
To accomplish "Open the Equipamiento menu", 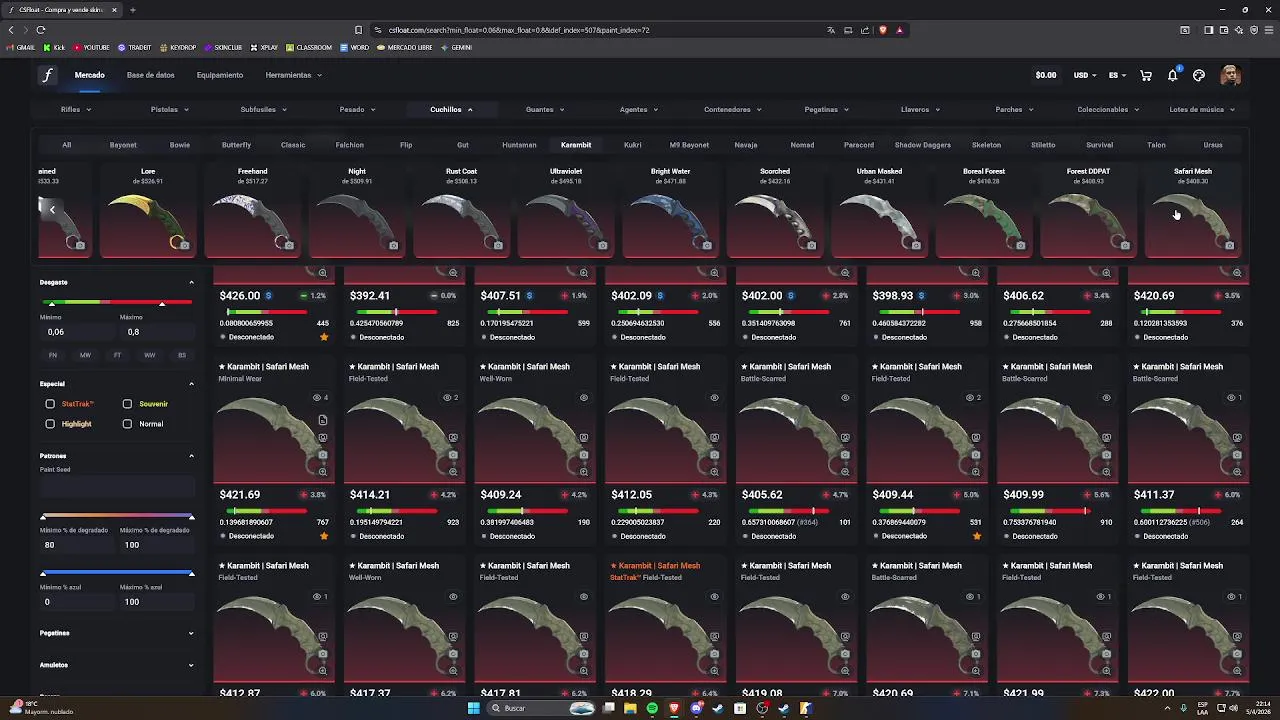I will pos(220,75).
